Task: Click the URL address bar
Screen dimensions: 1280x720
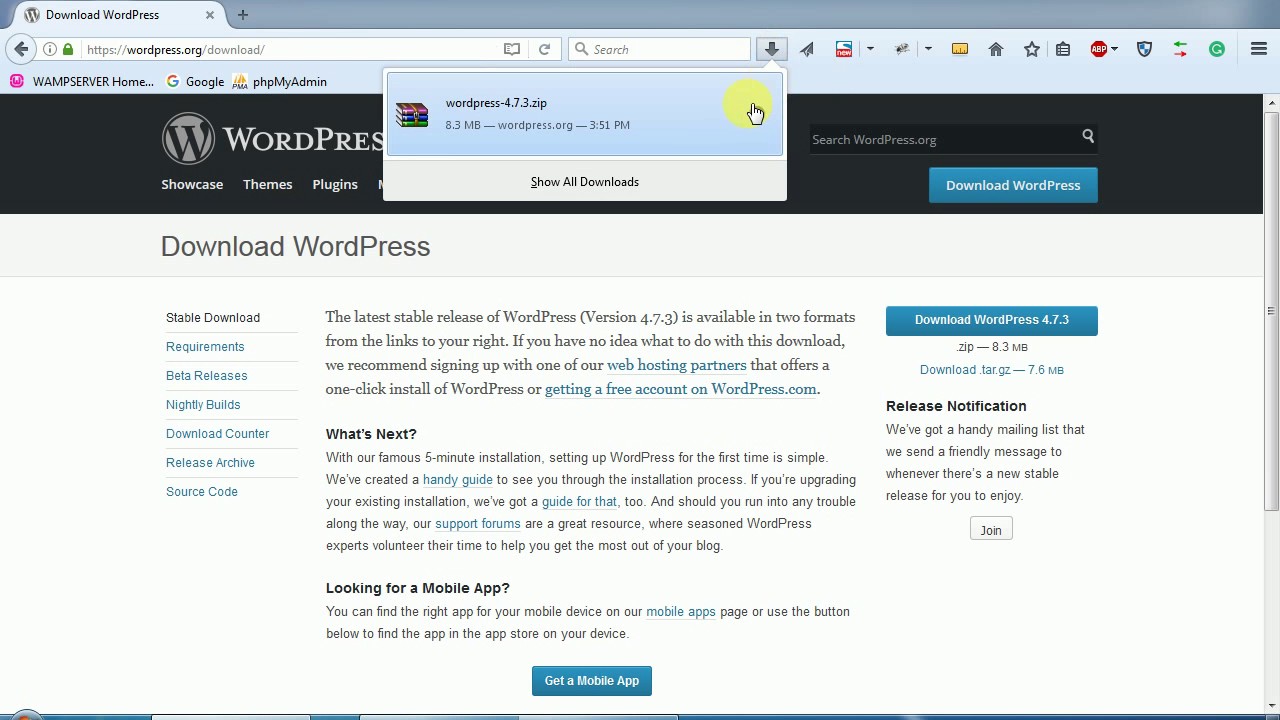Action: coord(290,49)
